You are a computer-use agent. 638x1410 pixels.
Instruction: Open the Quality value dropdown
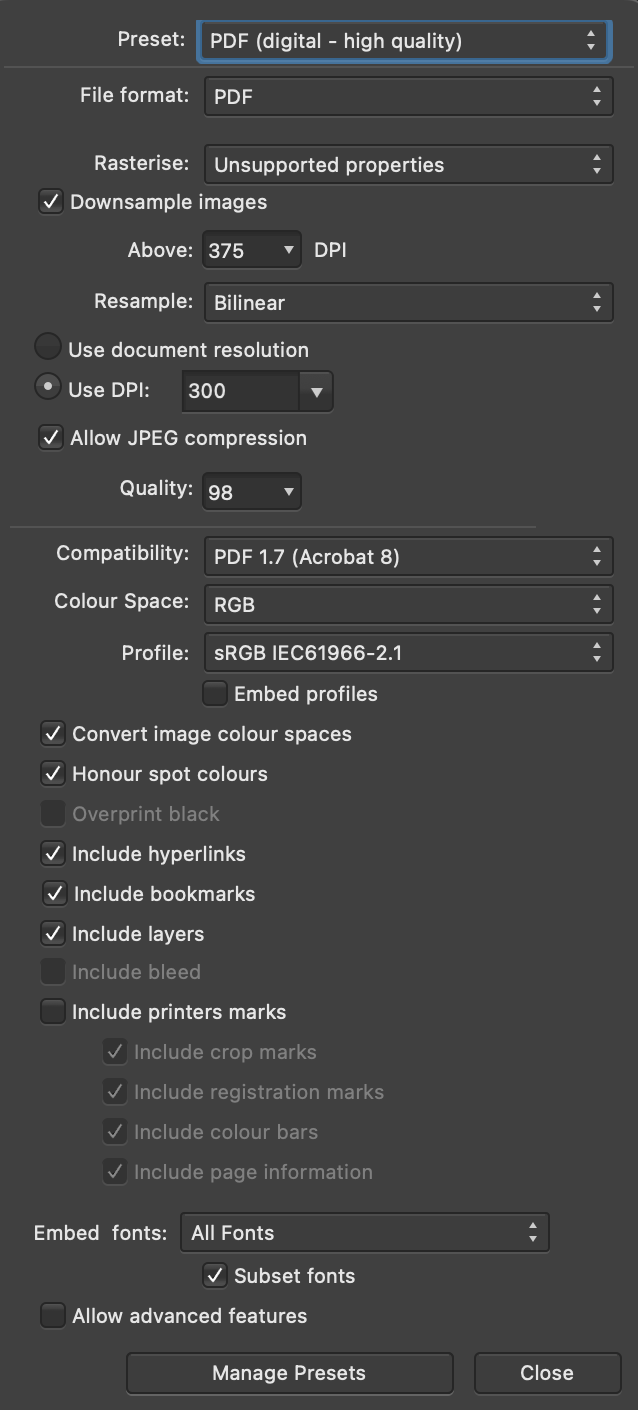(x=288, y=492)
